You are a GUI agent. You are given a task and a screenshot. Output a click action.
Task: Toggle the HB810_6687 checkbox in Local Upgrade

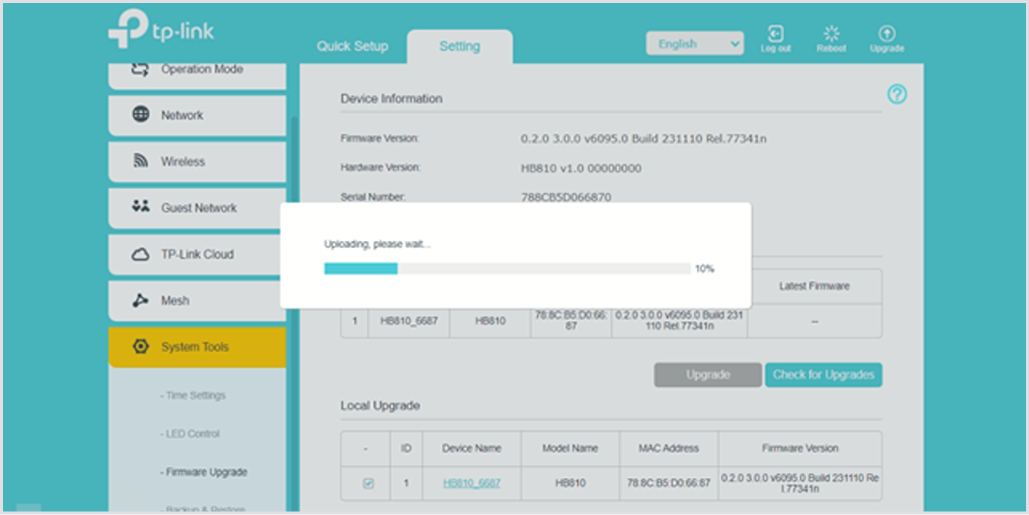click(x=368, y=484)
